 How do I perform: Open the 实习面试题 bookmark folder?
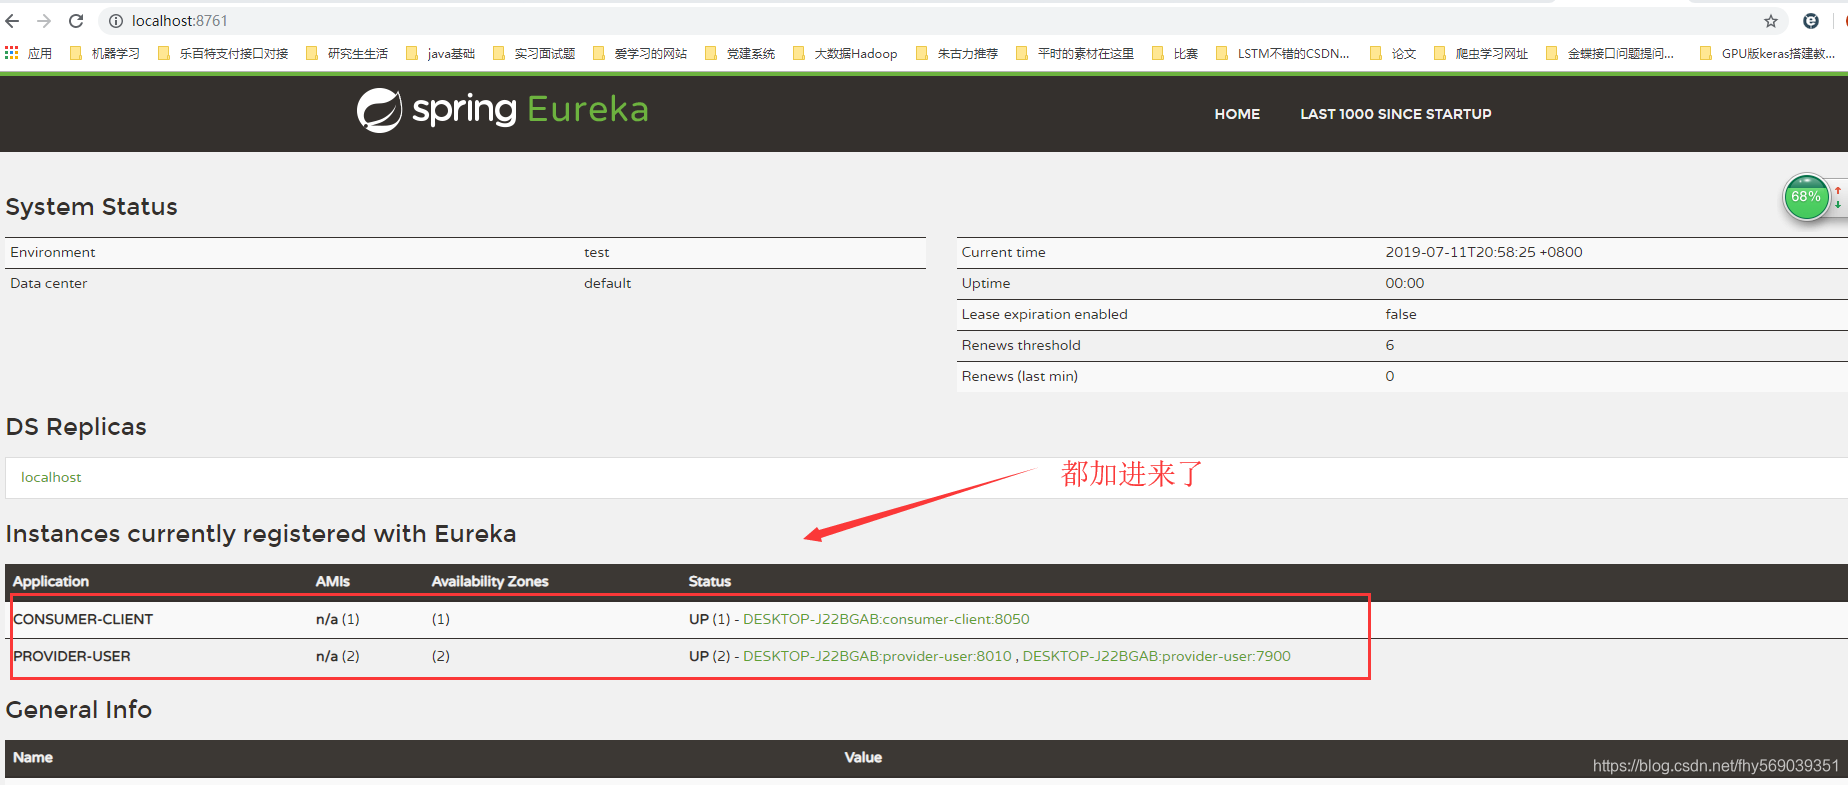click(x=534, y=53)
